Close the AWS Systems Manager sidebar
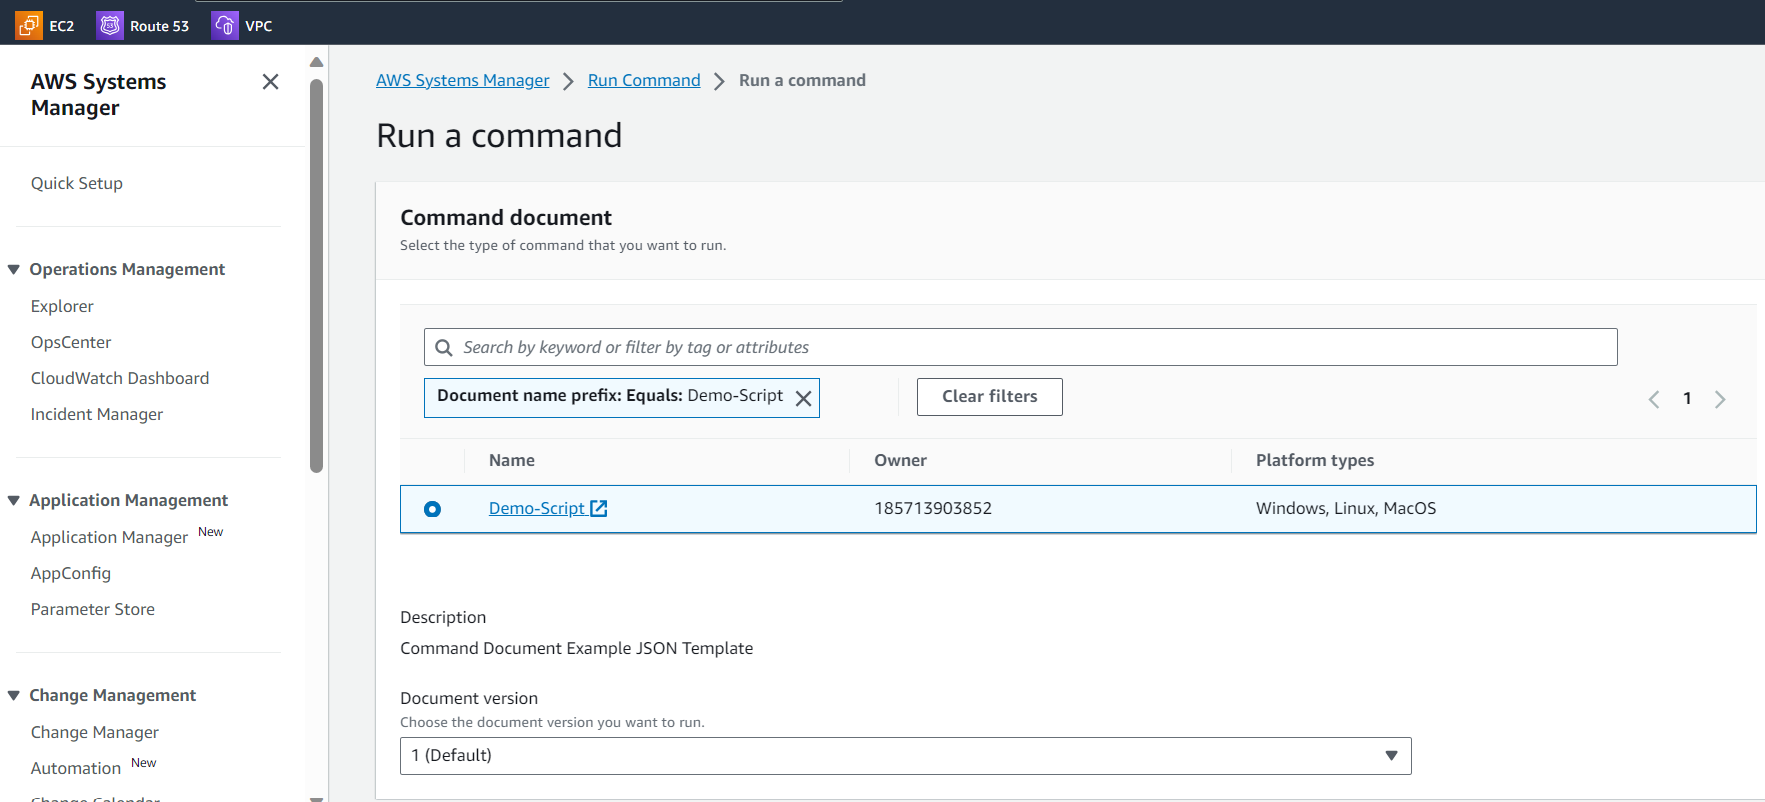Image resolution: width=1765 pixels, height=802 pixels. coord(270,82)
